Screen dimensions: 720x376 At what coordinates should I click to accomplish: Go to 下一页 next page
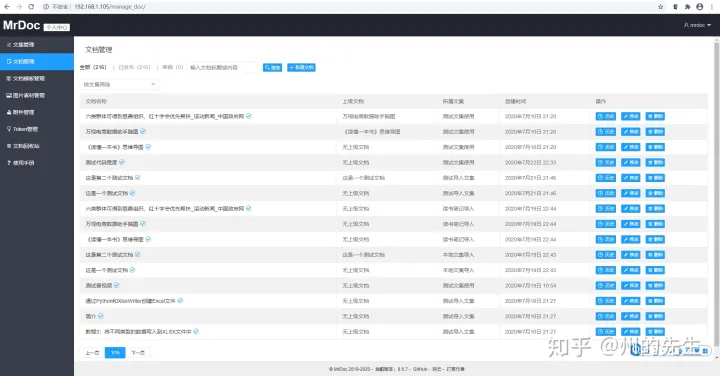click(138, 353)
